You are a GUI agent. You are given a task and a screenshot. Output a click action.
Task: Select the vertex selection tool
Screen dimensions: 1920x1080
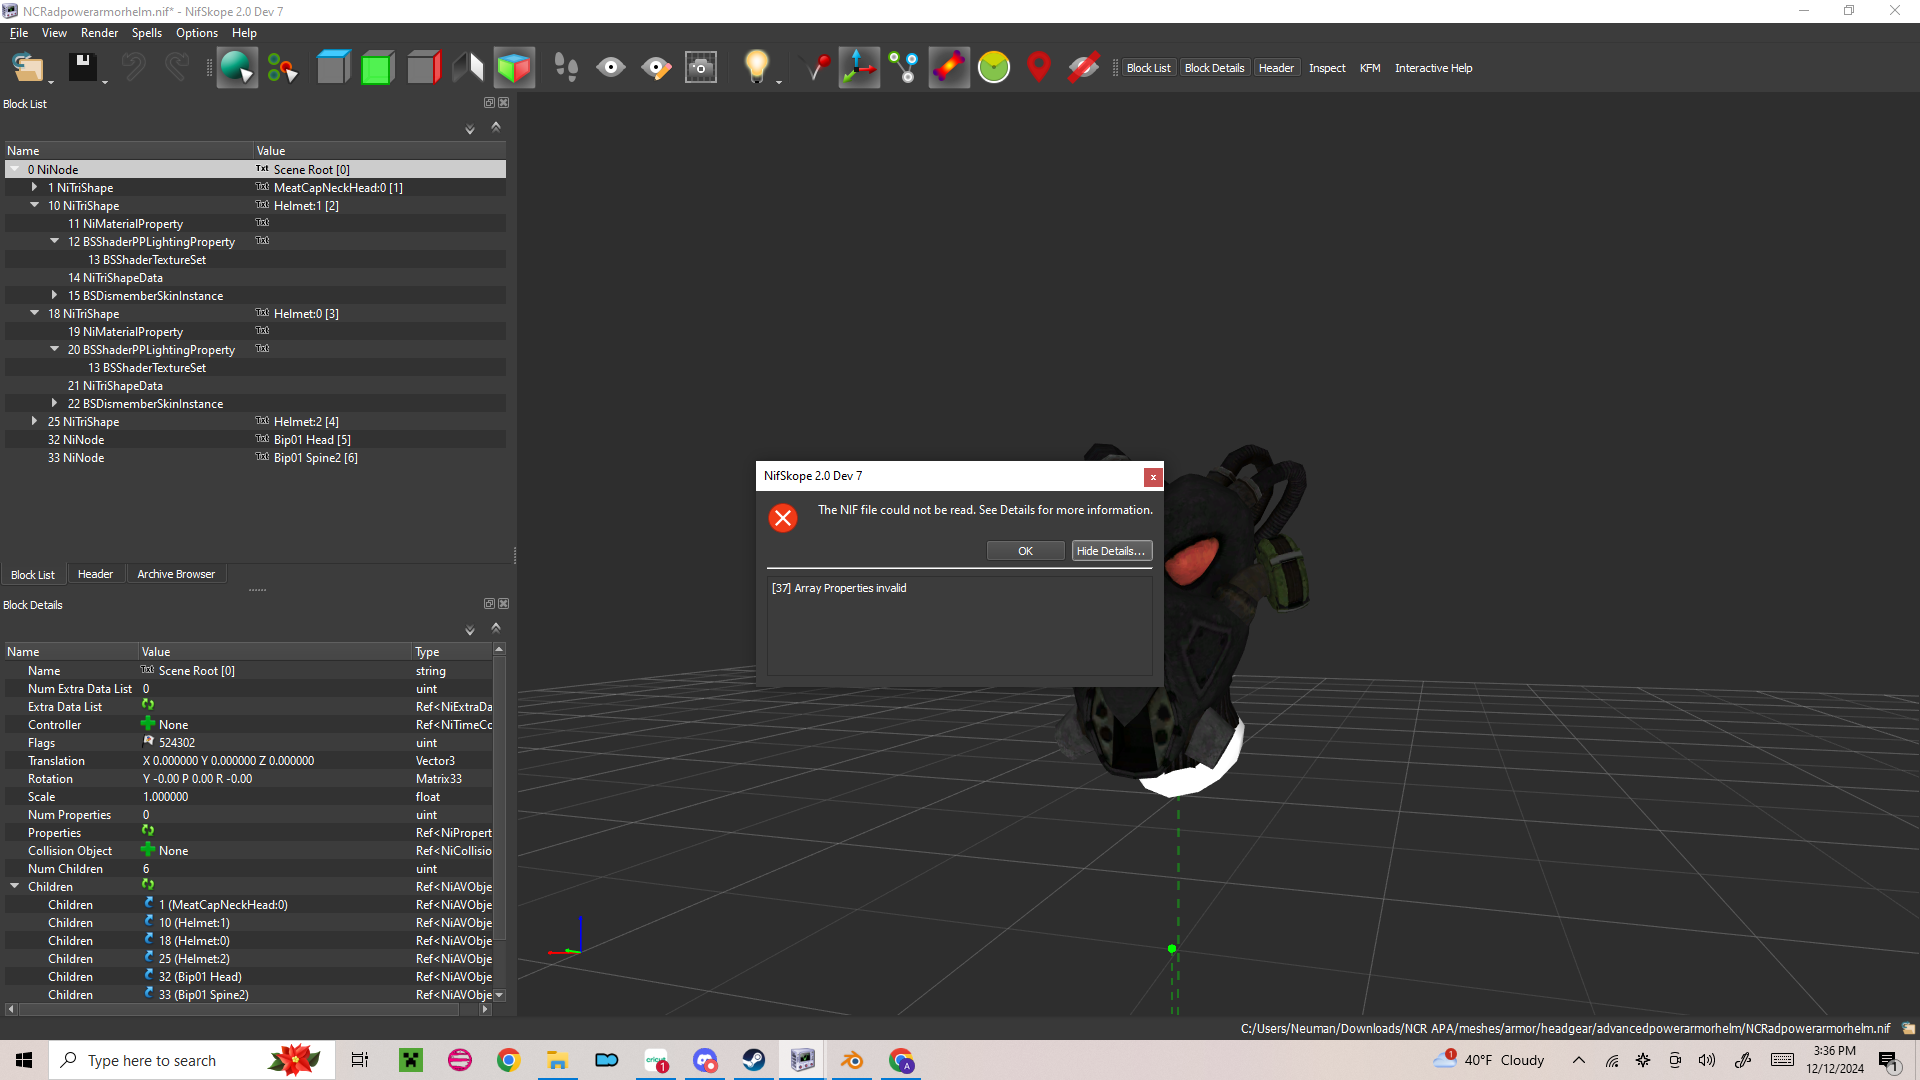coord(283,68)
